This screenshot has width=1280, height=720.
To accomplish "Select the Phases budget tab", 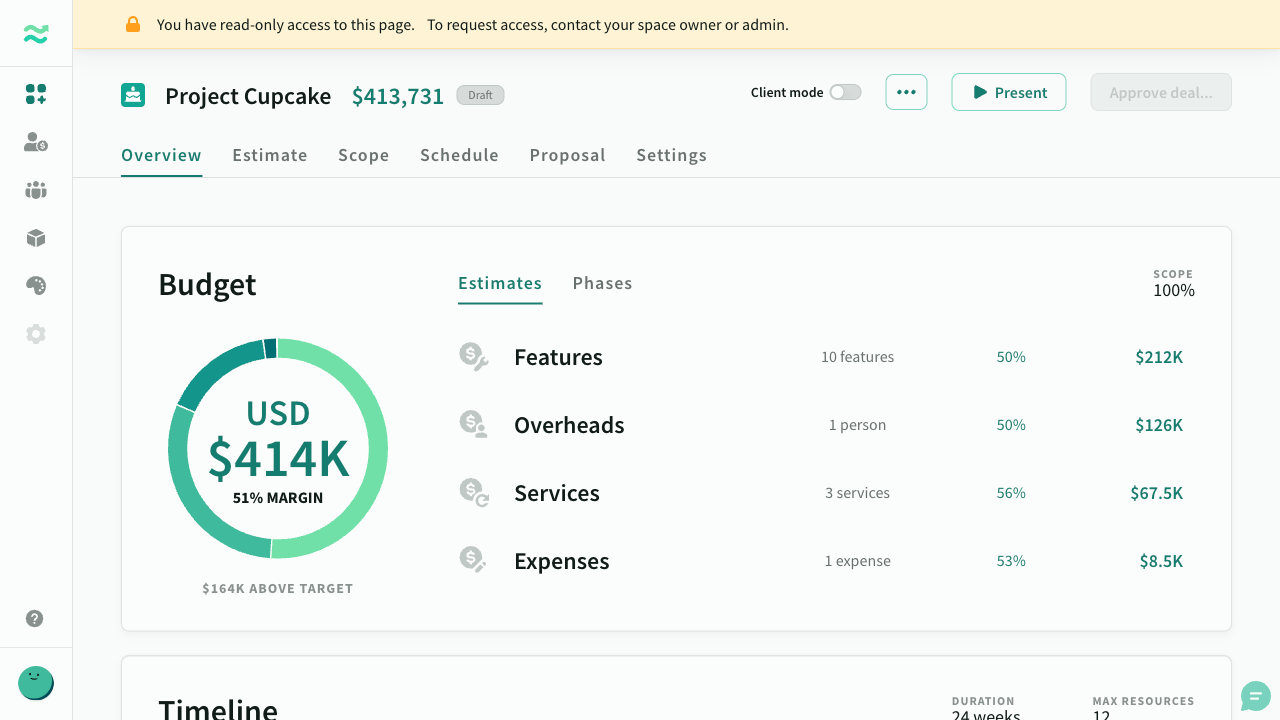I will pos(603,283).
